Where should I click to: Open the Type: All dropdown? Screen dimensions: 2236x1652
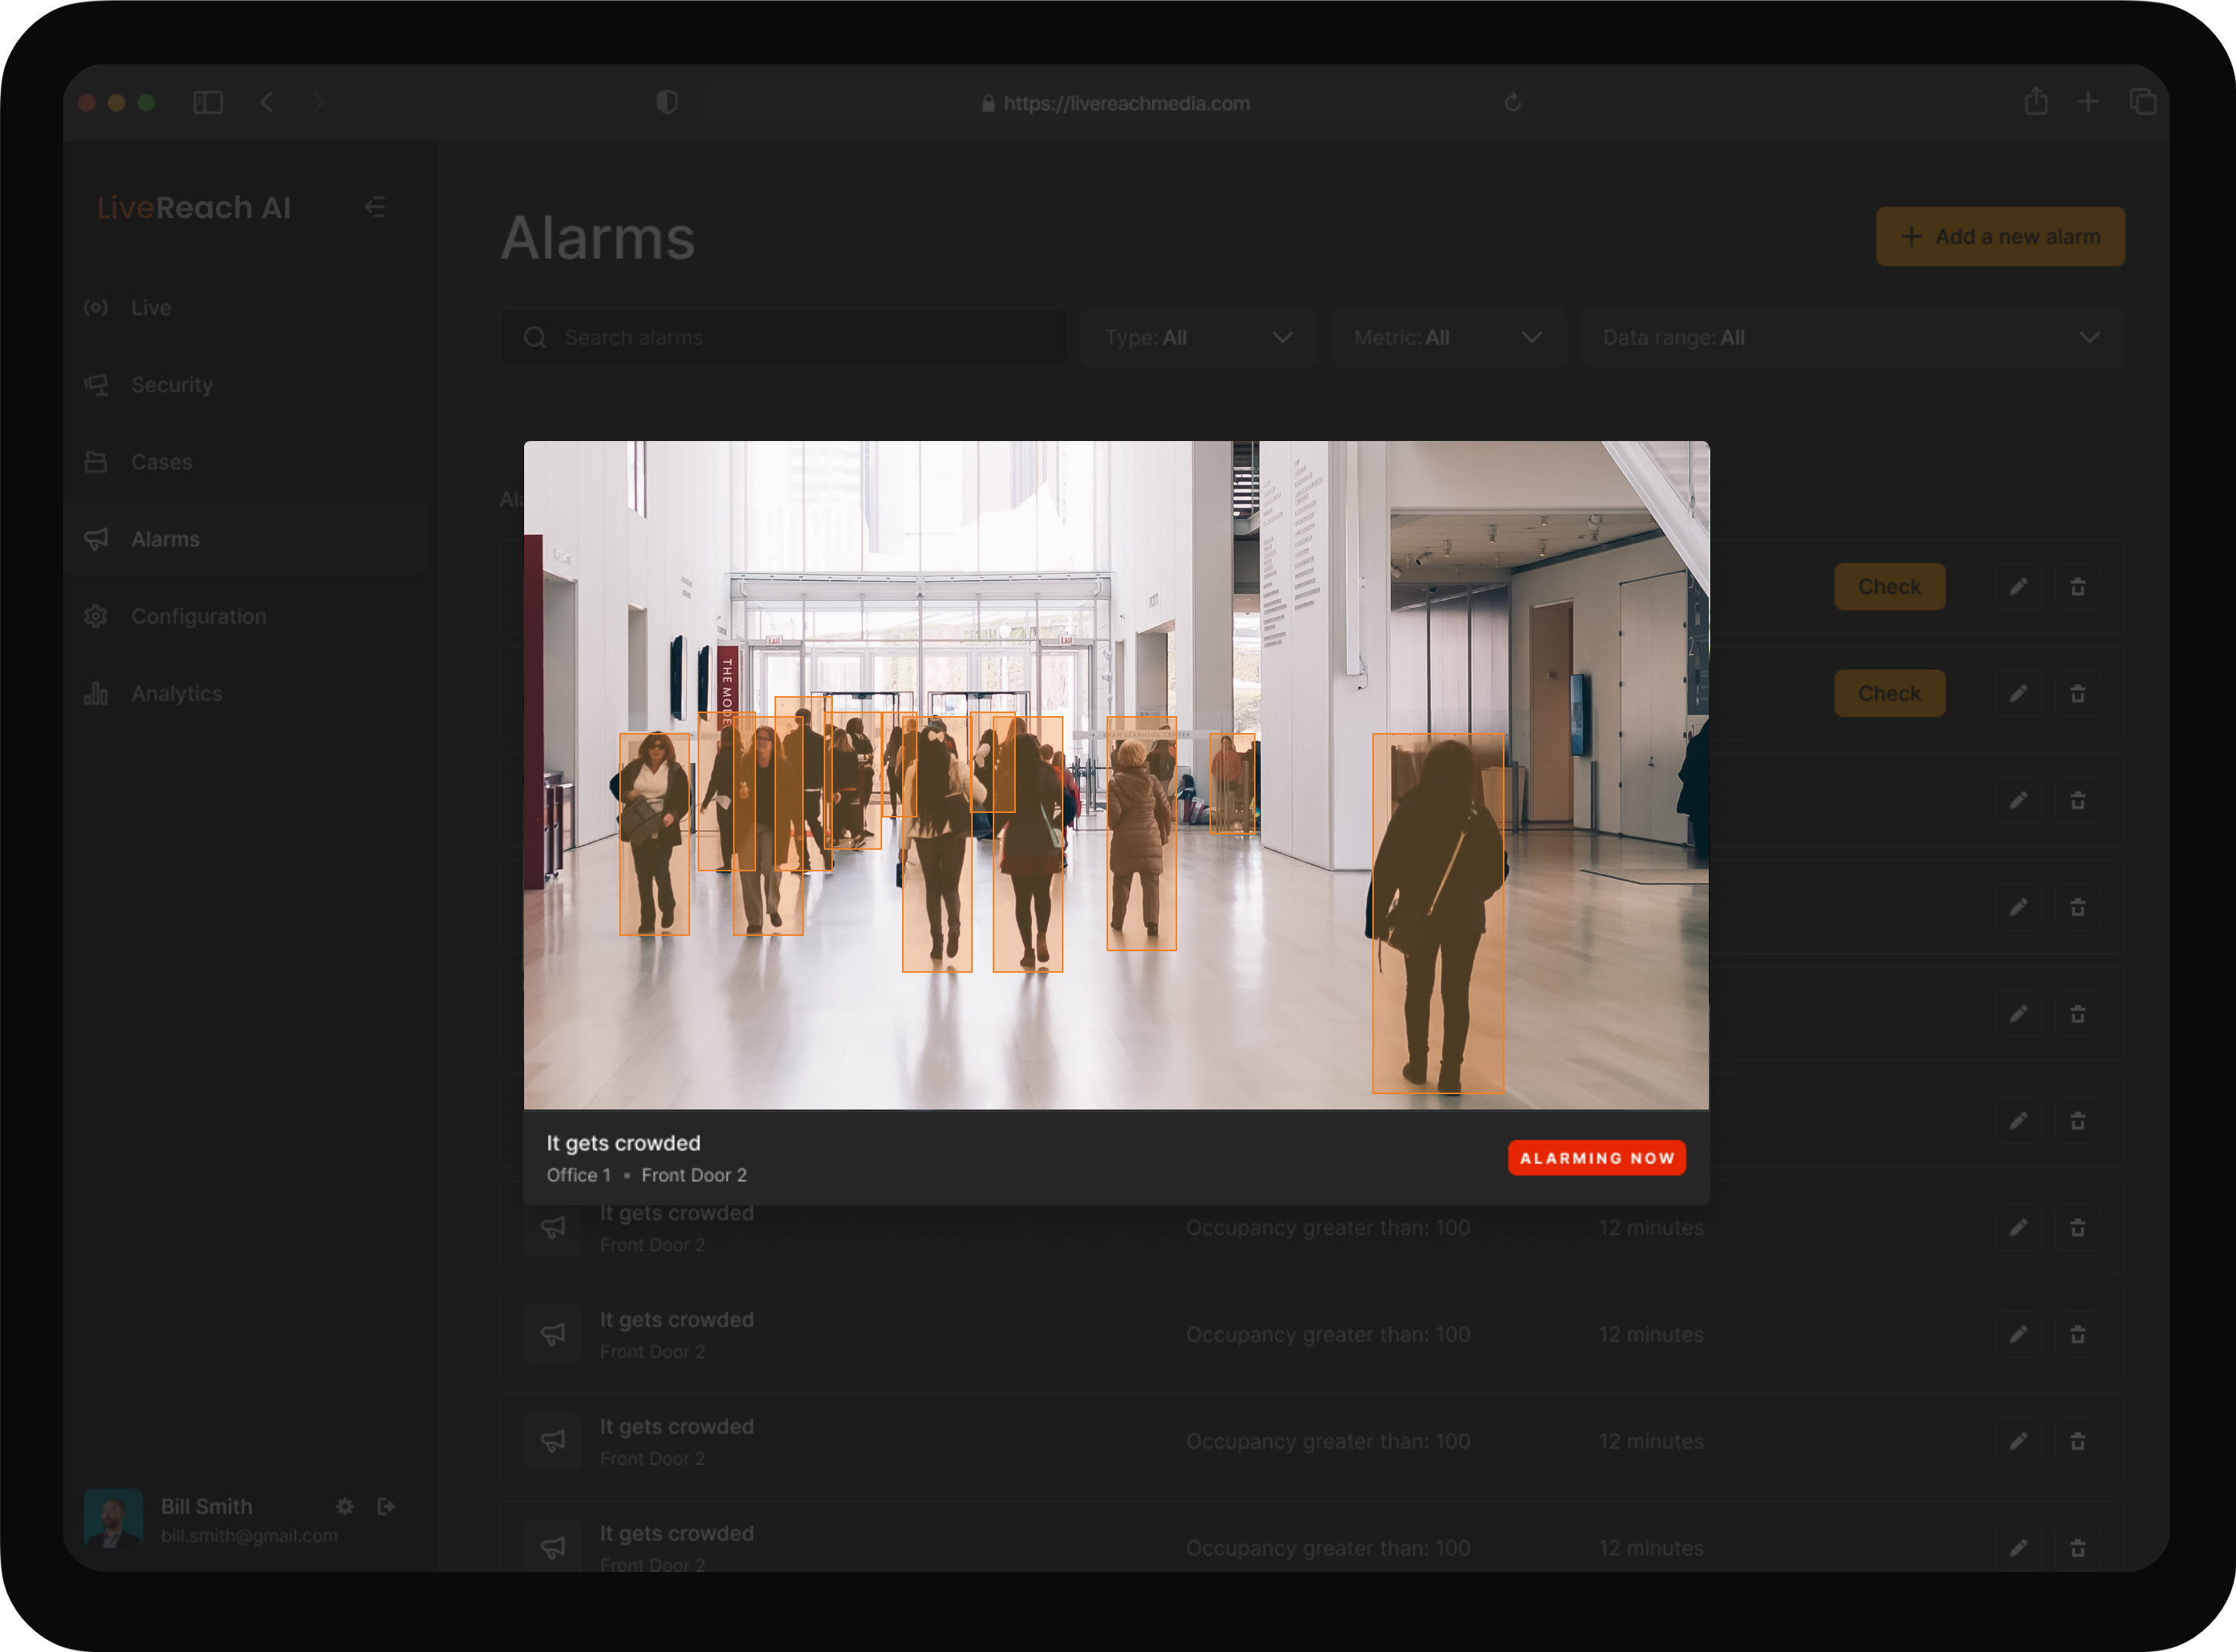(x=1198, y=338)
